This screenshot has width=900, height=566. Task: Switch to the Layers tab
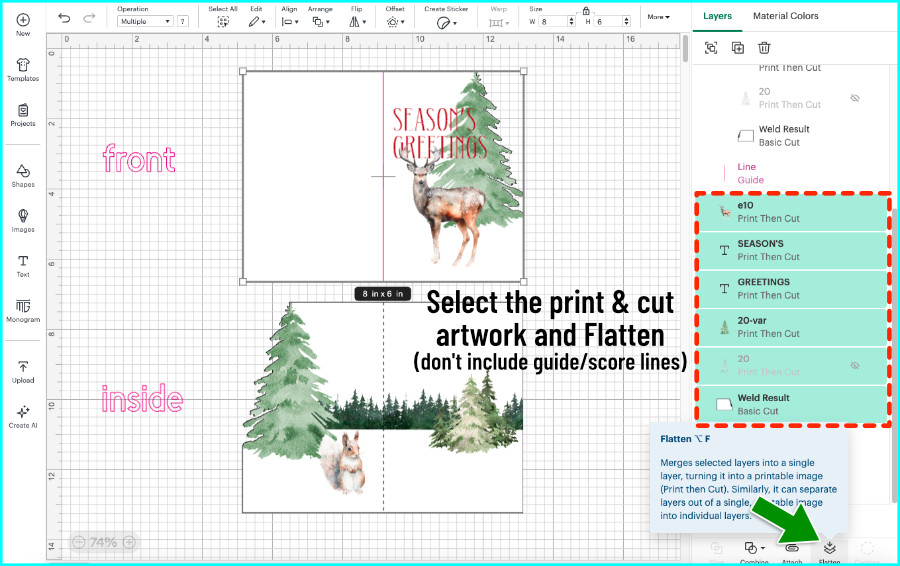(717, 16)
